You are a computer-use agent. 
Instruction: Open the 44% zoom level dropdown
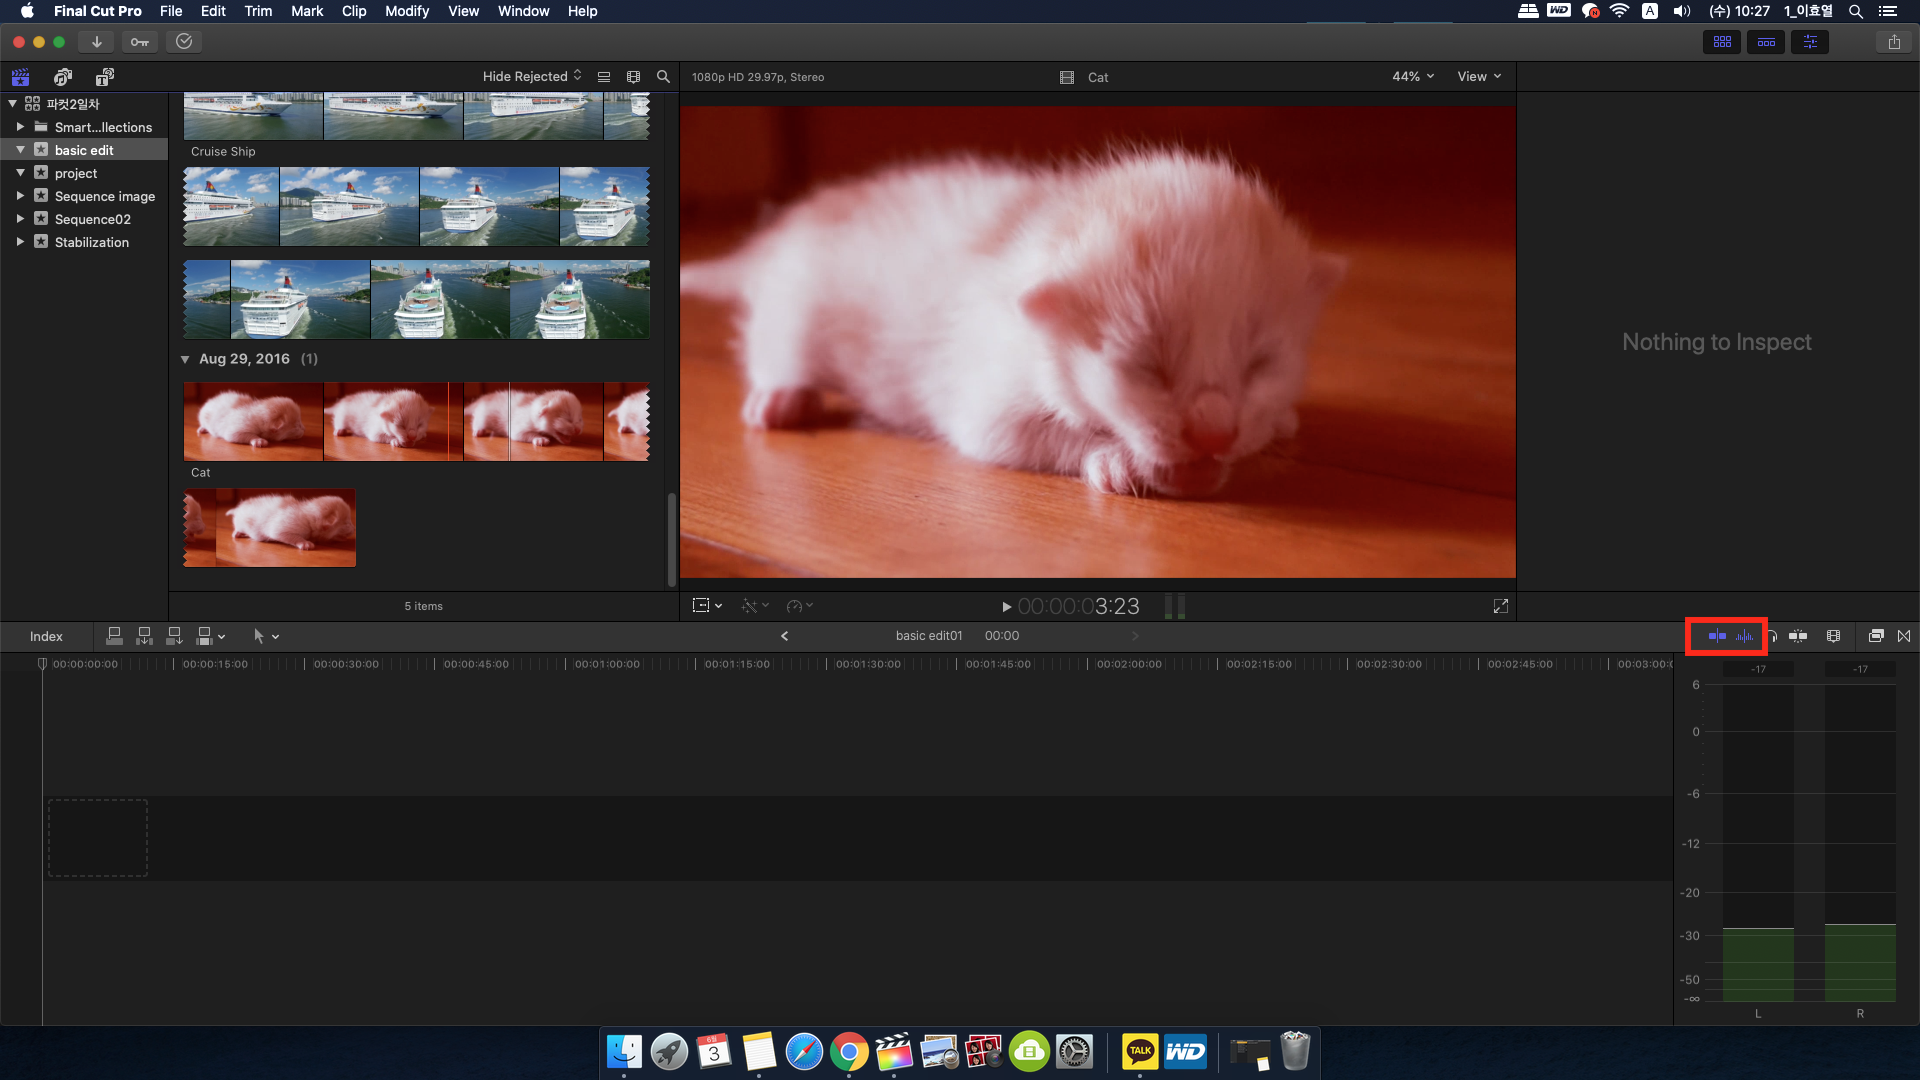(x=1413, y=76)
